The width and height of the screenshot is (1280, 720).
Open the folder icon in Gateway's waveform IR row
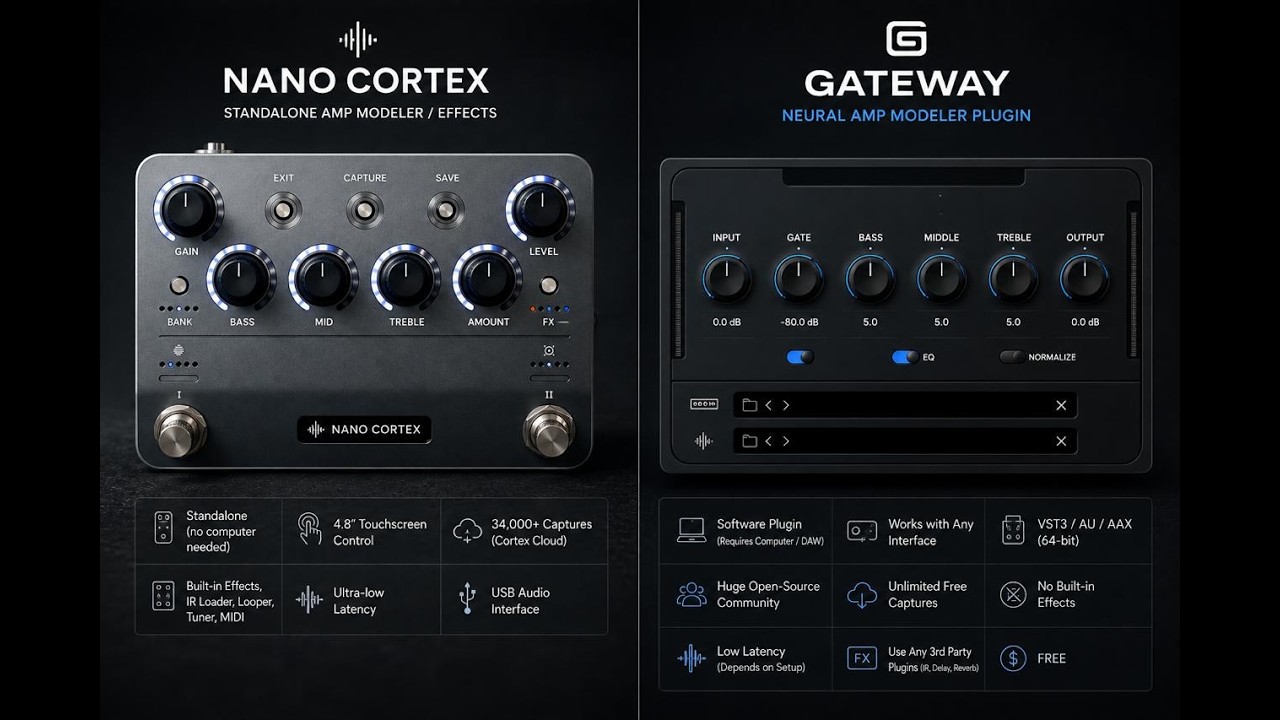(x=749, y=441)
